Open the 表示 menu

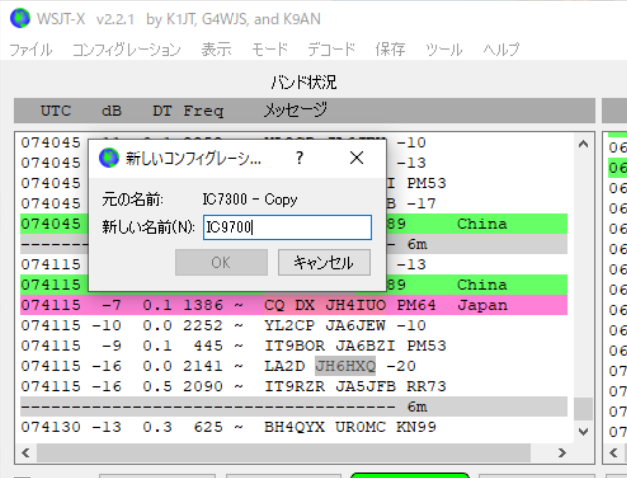click(x=216, y=50)
